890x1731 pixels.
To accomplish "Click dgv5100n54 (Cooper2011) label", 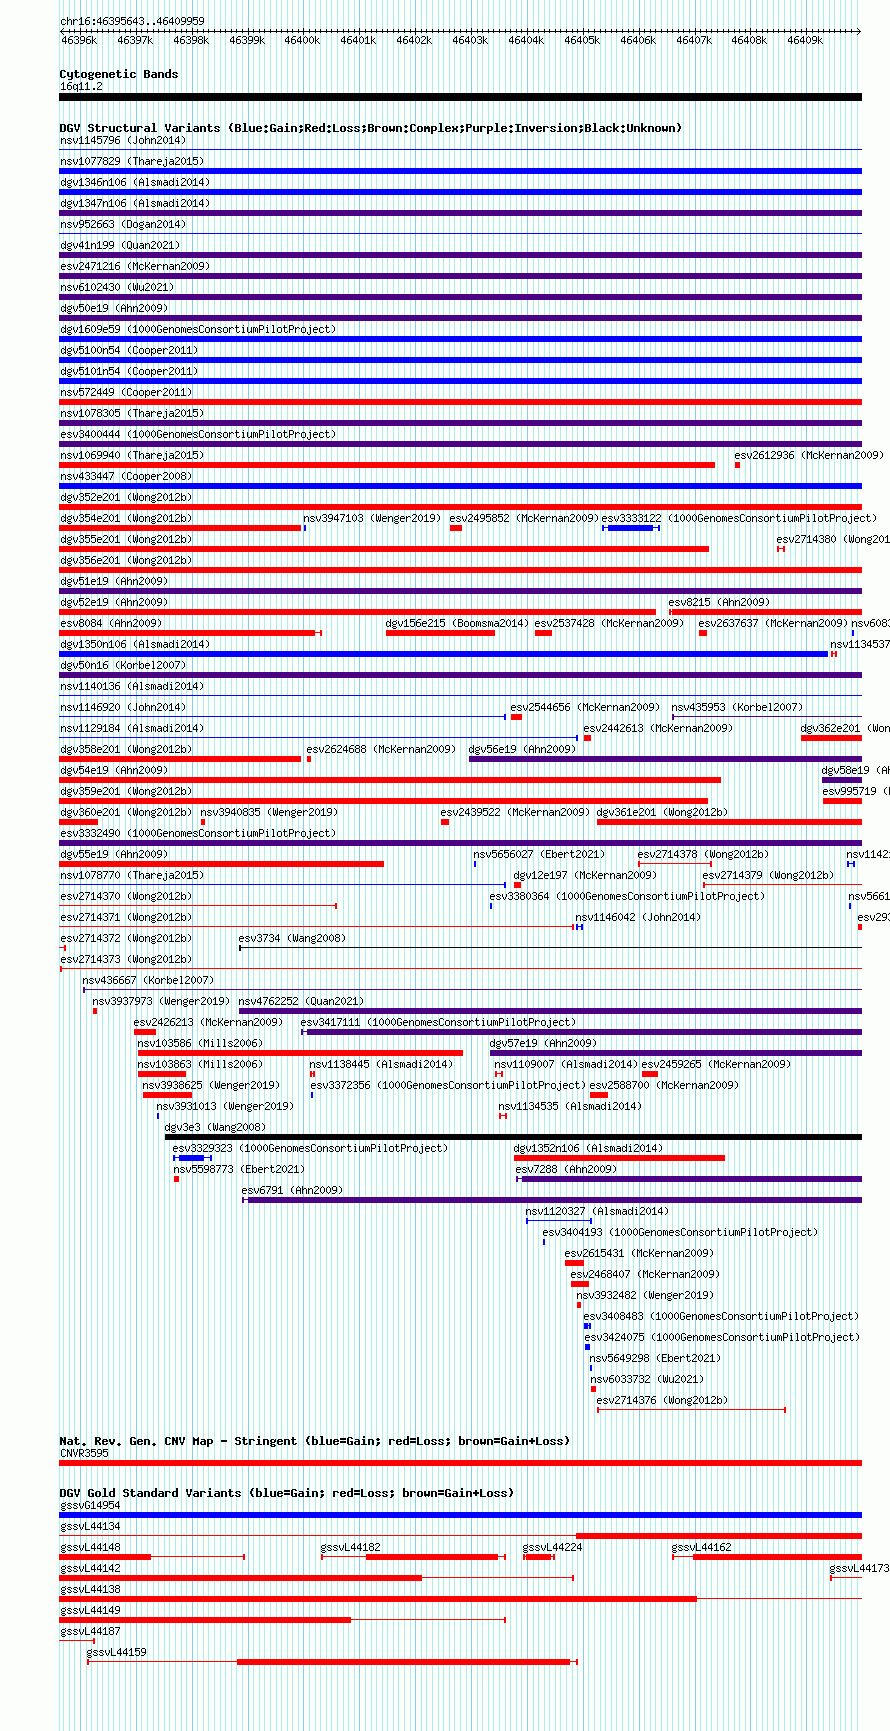I will click(129, 350).
